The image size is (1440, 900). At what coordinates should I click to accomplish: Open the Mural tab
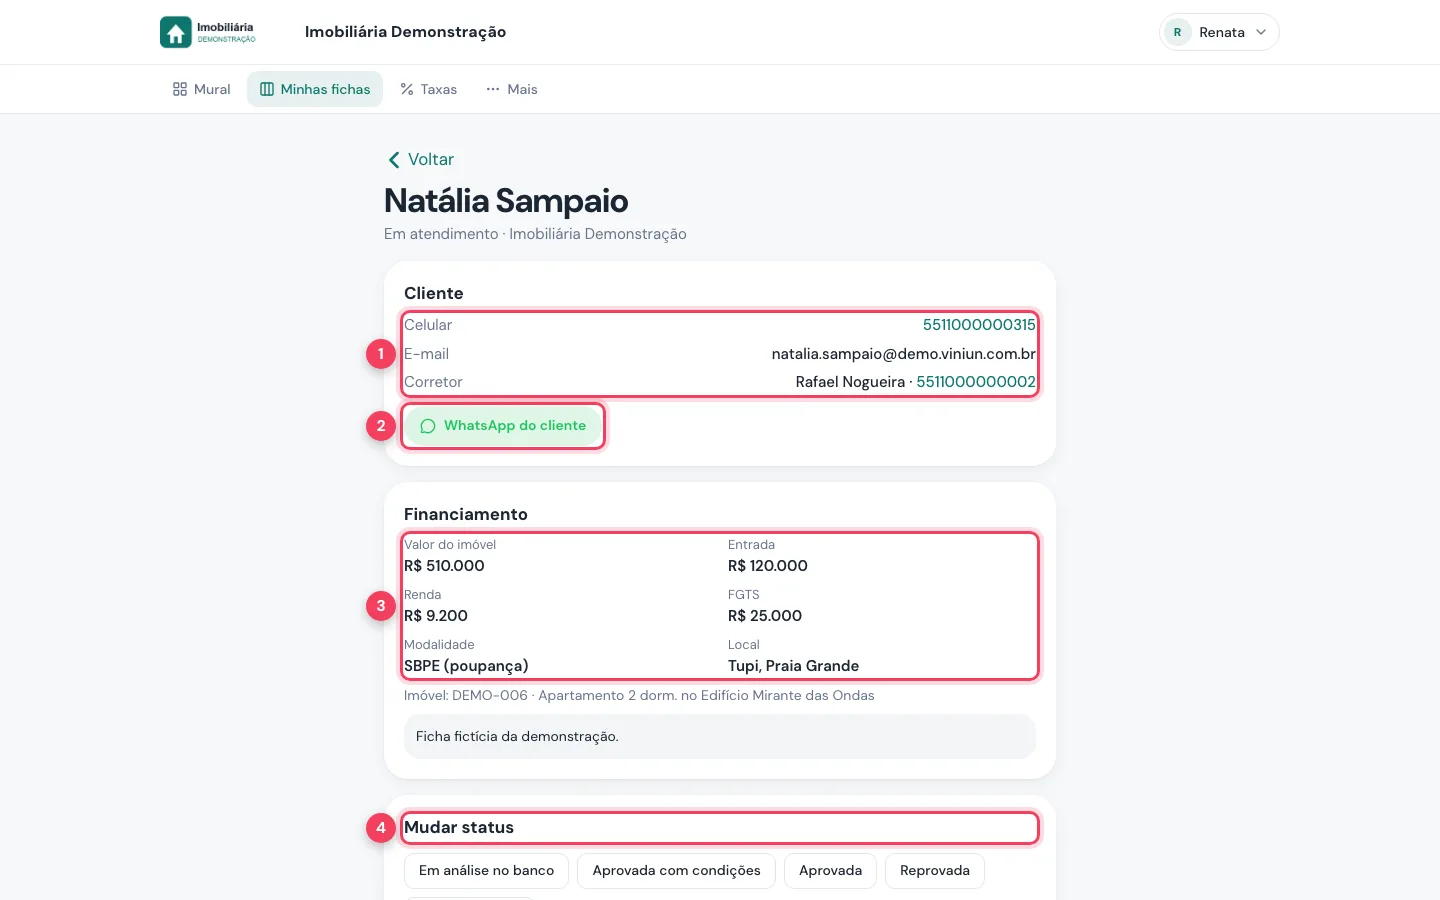point(201,89)
